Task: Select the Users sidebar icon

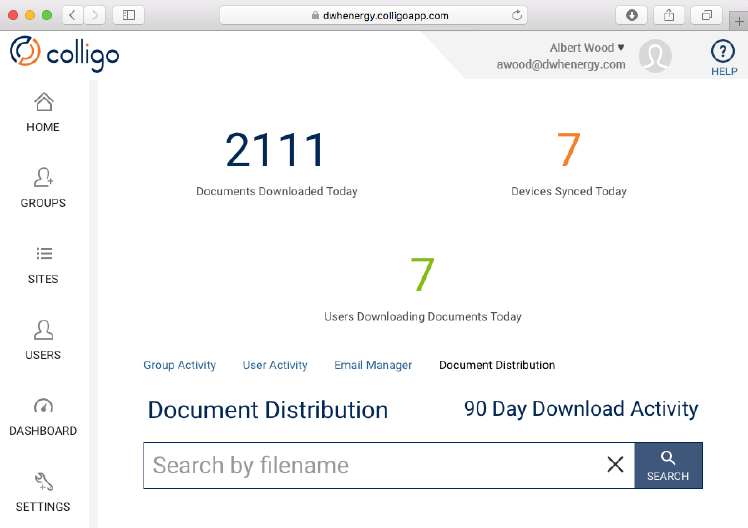Action: point(43,330)
